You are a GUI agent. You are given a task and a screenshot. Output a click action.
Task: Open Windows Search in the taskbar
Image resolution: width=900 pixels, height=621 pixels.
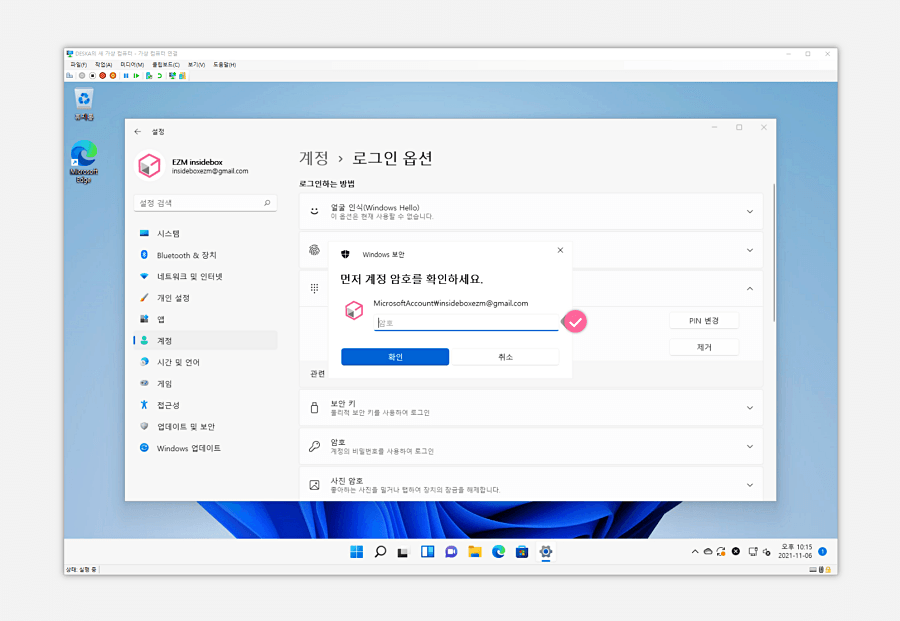tap(381, 552)
